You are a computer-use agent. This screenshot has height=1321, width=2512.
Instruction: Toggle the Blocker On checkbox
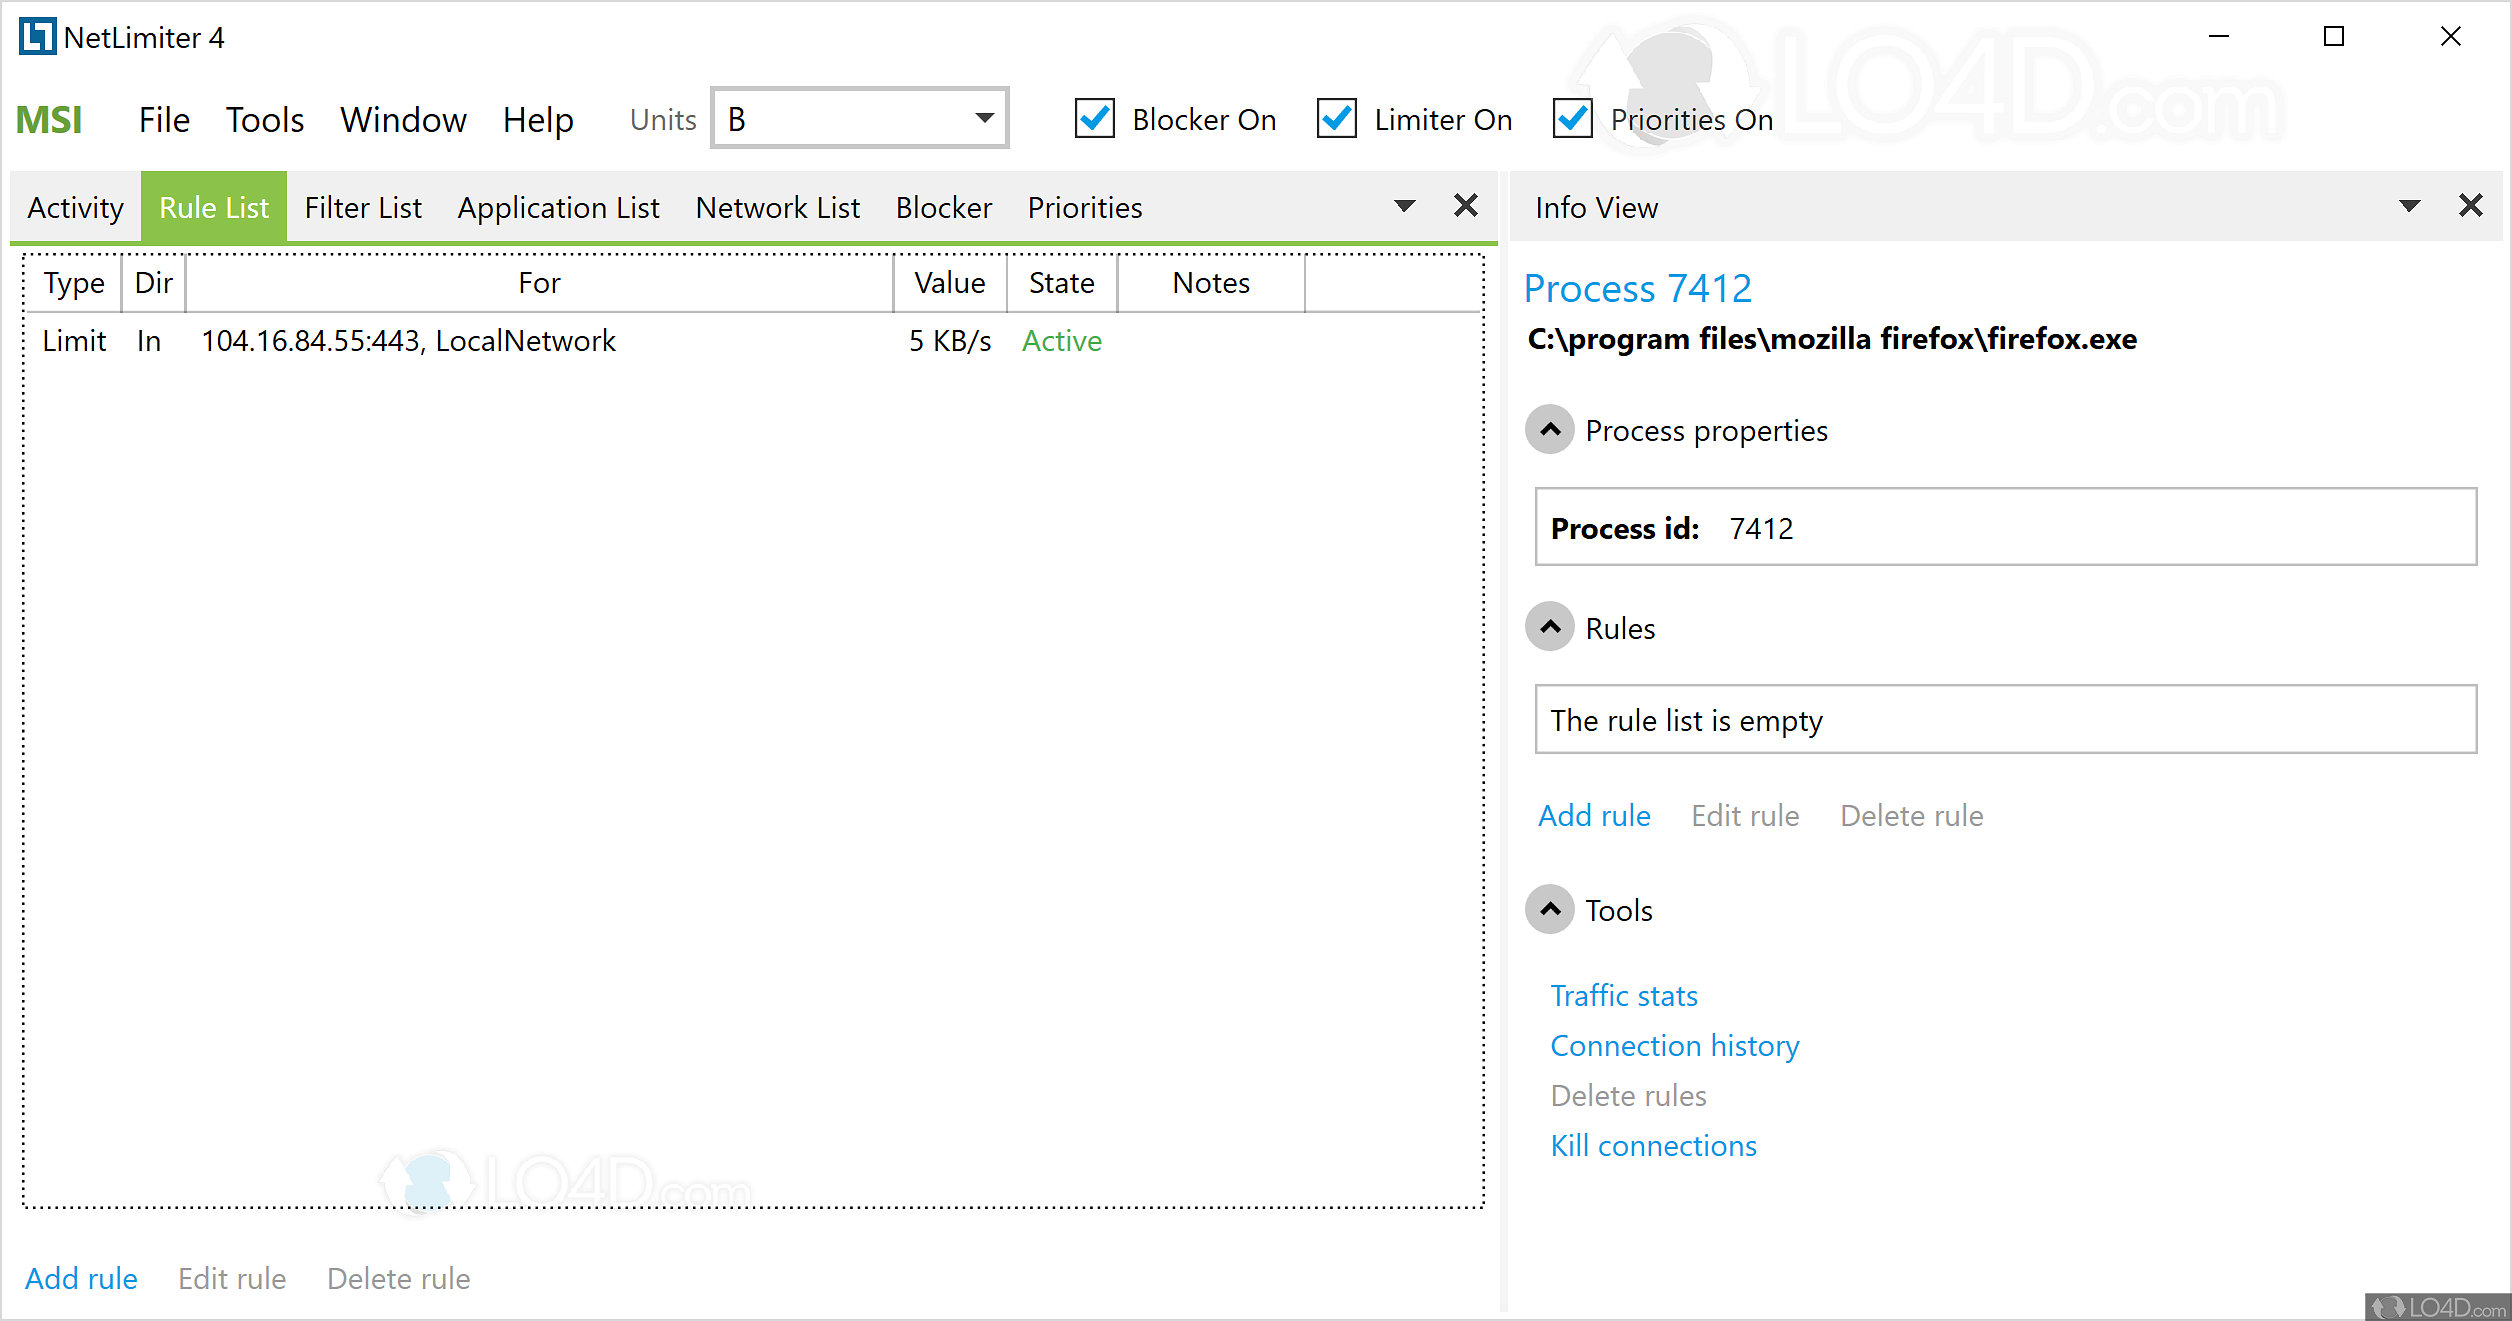(1095, 118)
